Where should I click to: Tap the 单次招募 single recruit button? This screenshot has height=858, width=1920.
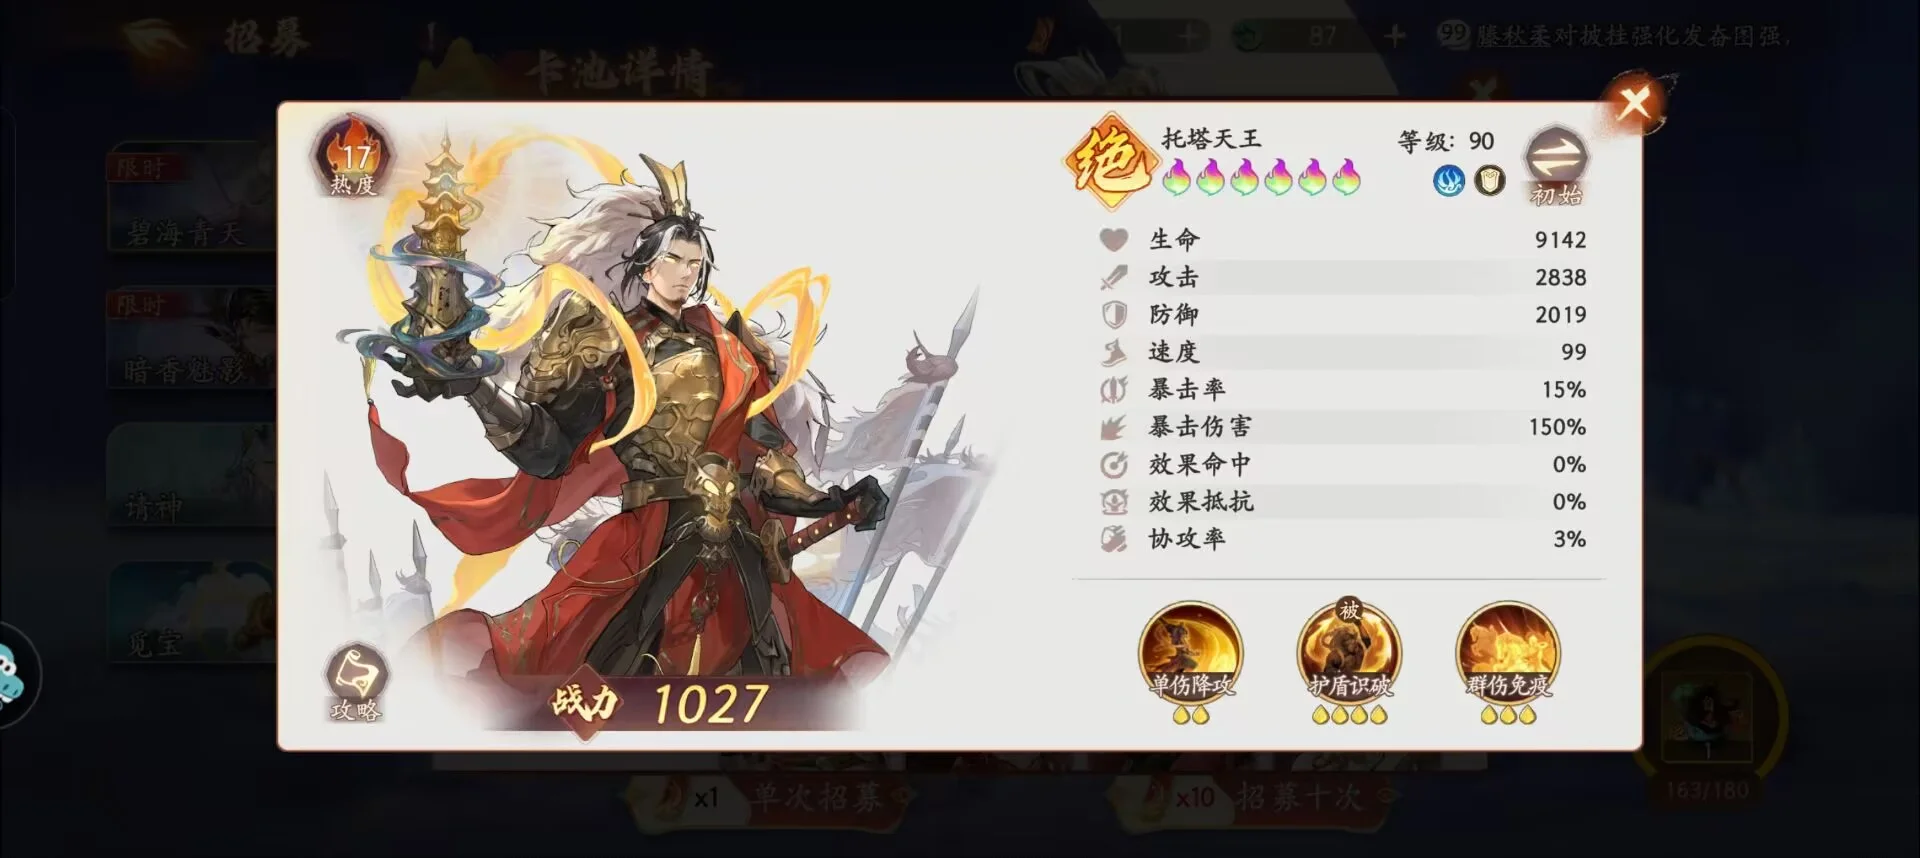click(x=768, y=797)
